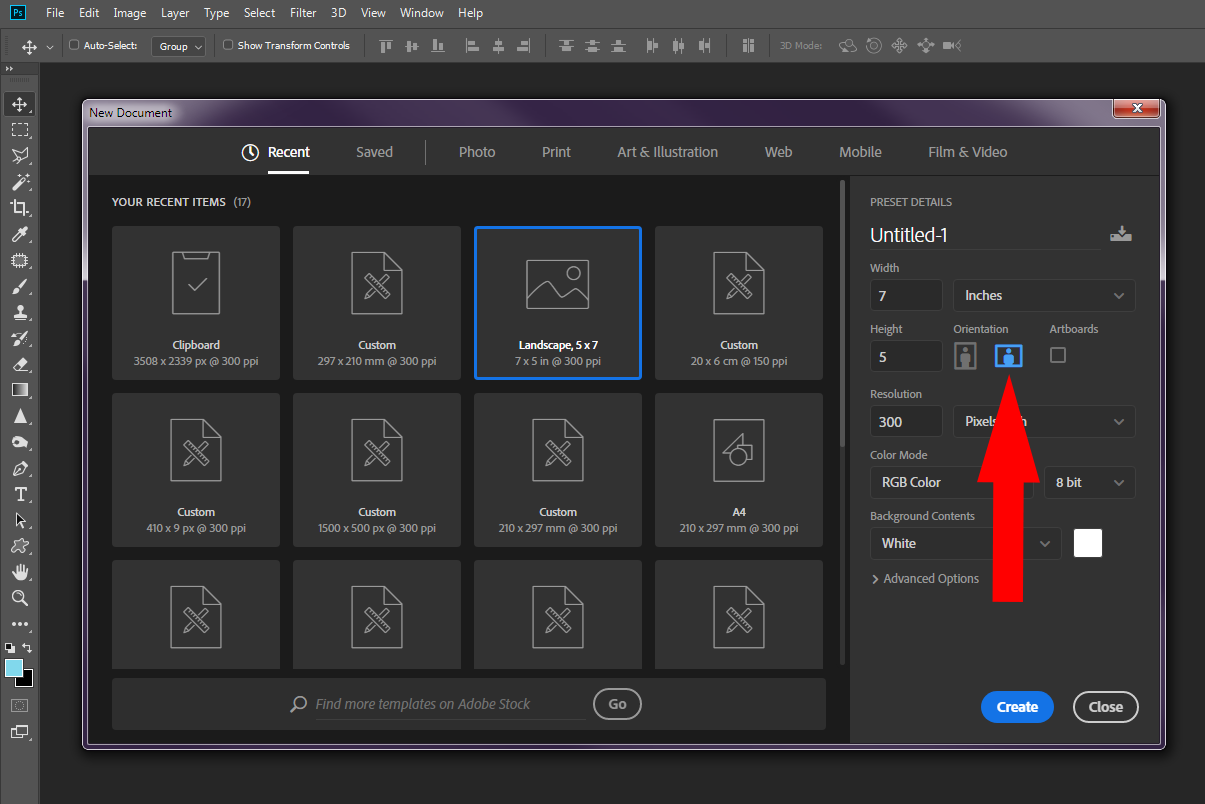Select the Sponge tool
This screenshot has height=804, width=1205.
click(19, 442)
